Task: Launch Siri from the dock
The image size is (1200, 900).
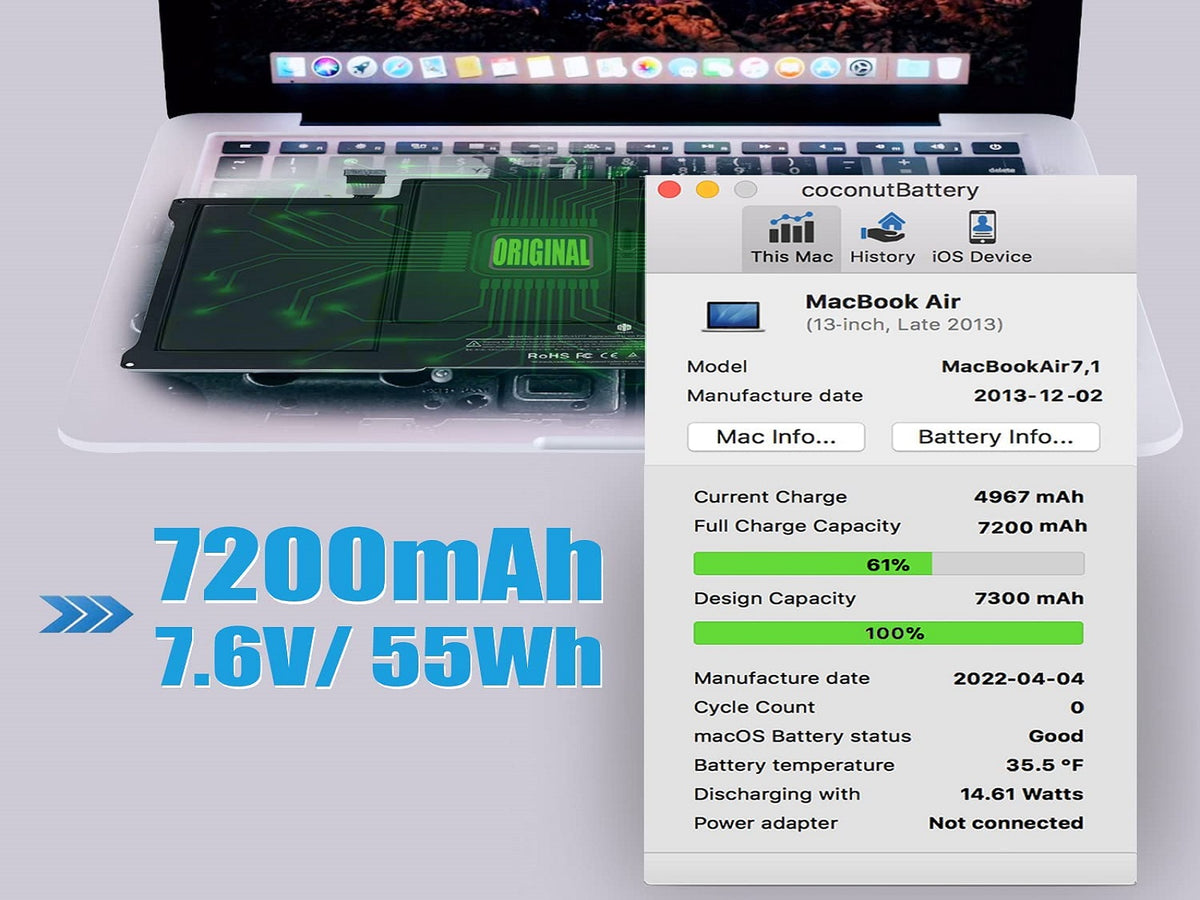Action: (x=326, y=68)
